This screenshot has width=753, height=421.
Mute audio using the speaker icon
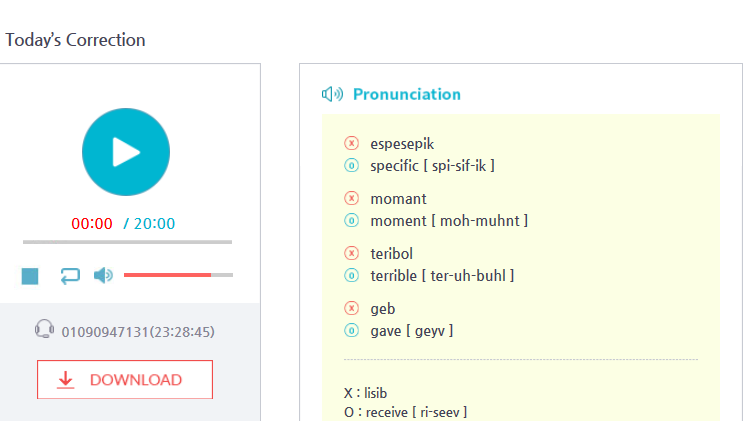(103, 276)
